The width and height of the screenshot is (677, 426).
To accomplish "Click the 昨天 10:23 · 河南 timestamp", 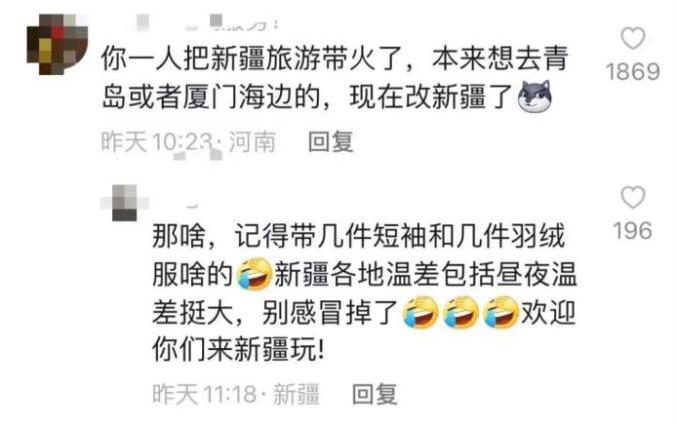I will pos(188,142).
